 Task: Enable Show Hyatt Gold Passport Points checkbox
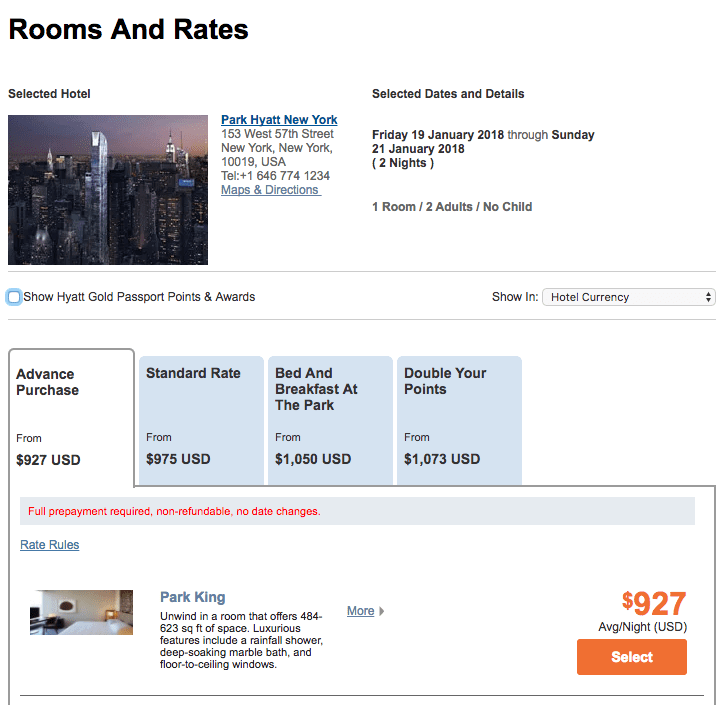[x=14, y=297]
